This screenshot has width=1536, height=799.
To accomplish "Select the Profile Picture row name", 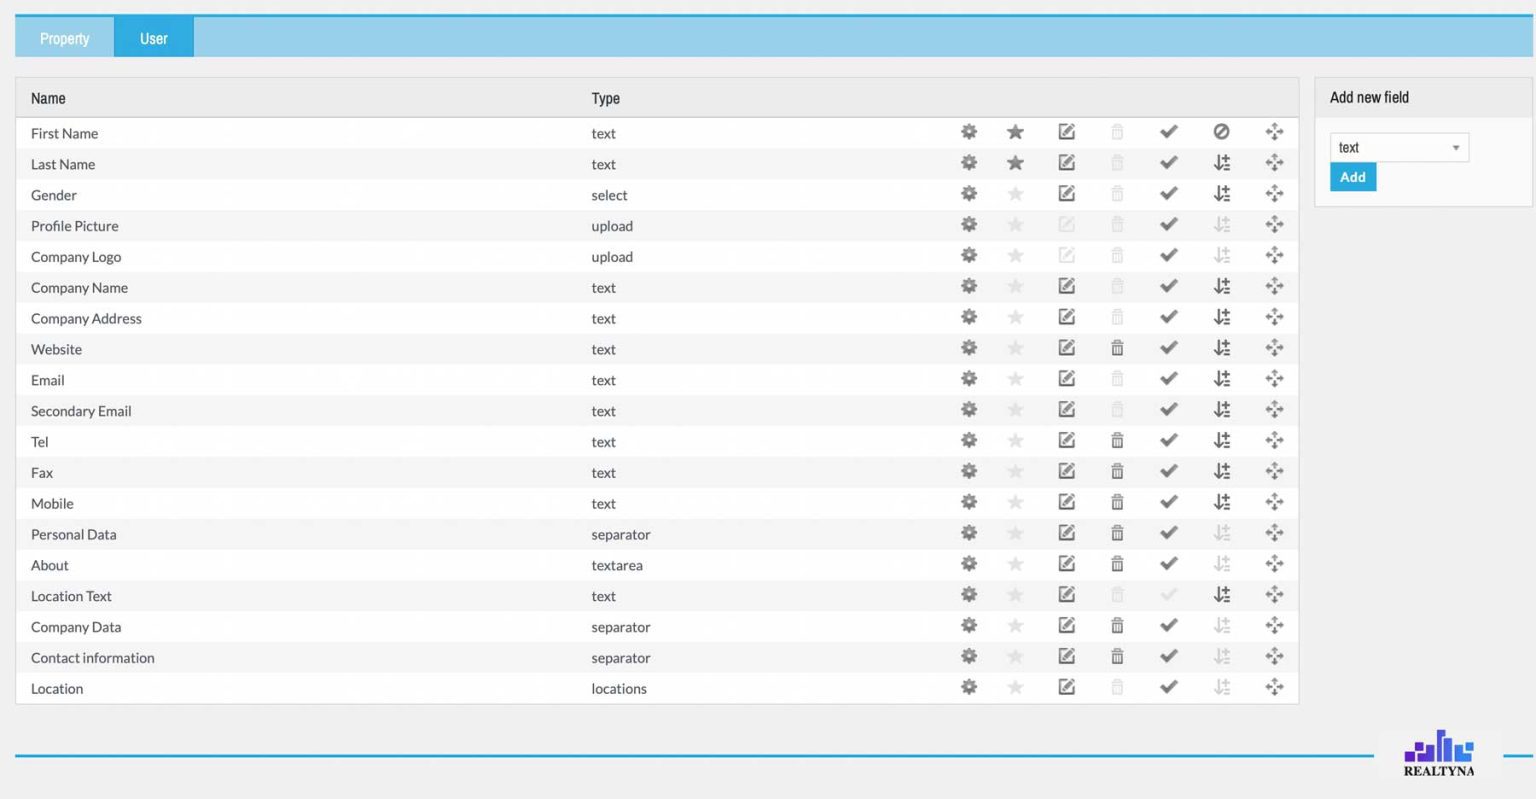I will tap(75, 226).
